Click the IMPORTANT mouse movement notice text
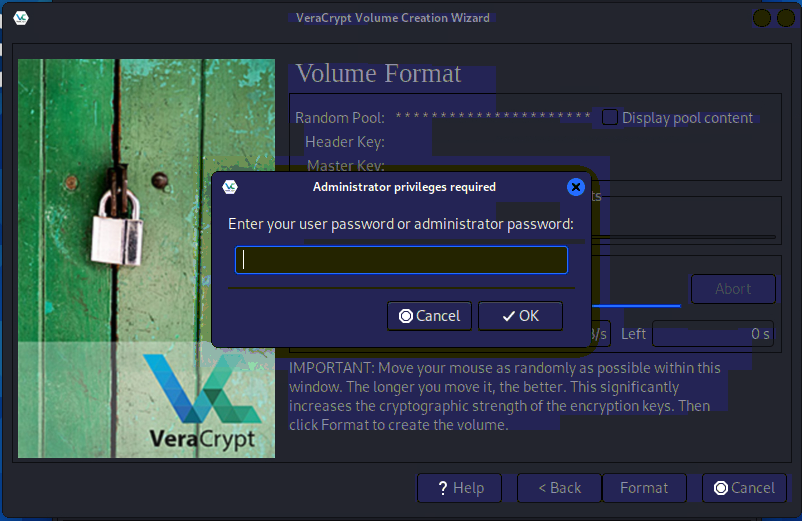This screenshot has height=521, width=802. click(505, 396)
